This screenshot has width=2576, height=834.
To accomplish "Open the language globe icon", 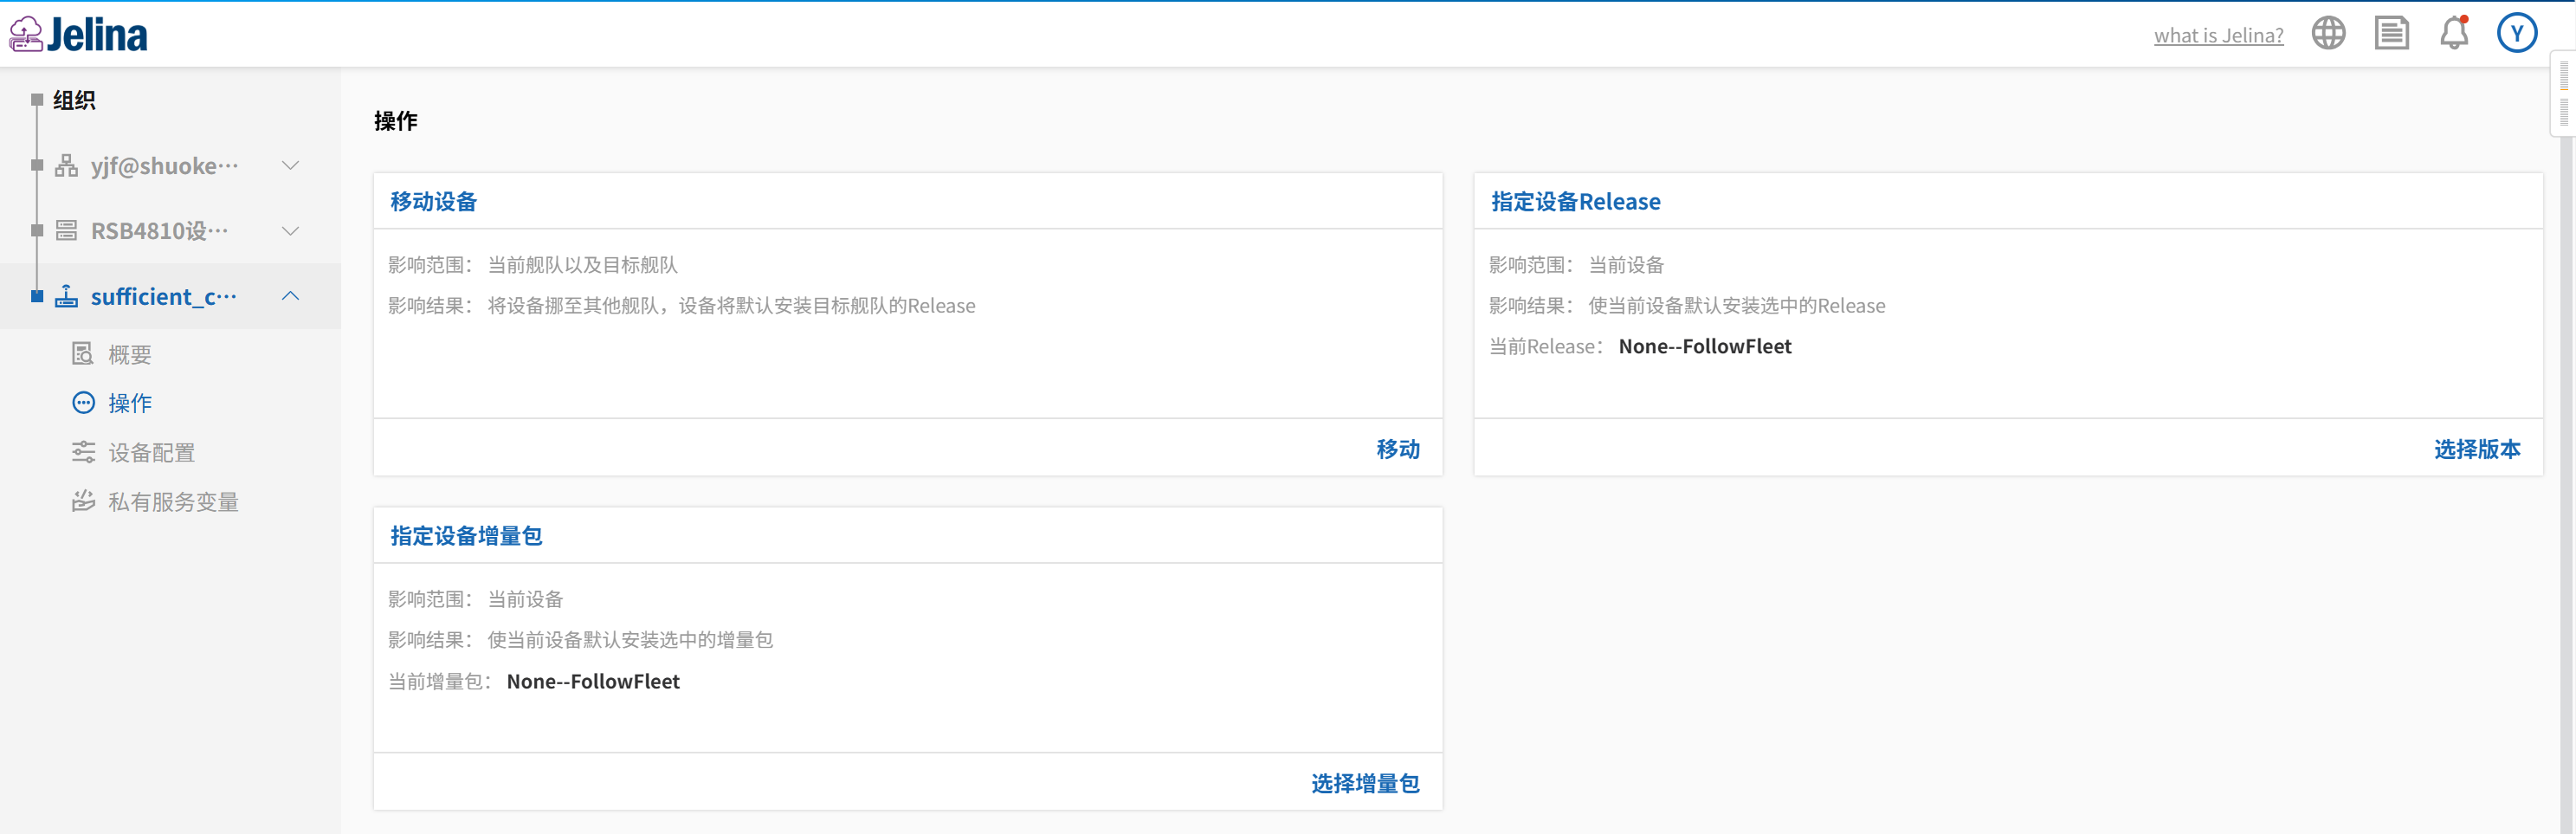I will point(2328,34).
